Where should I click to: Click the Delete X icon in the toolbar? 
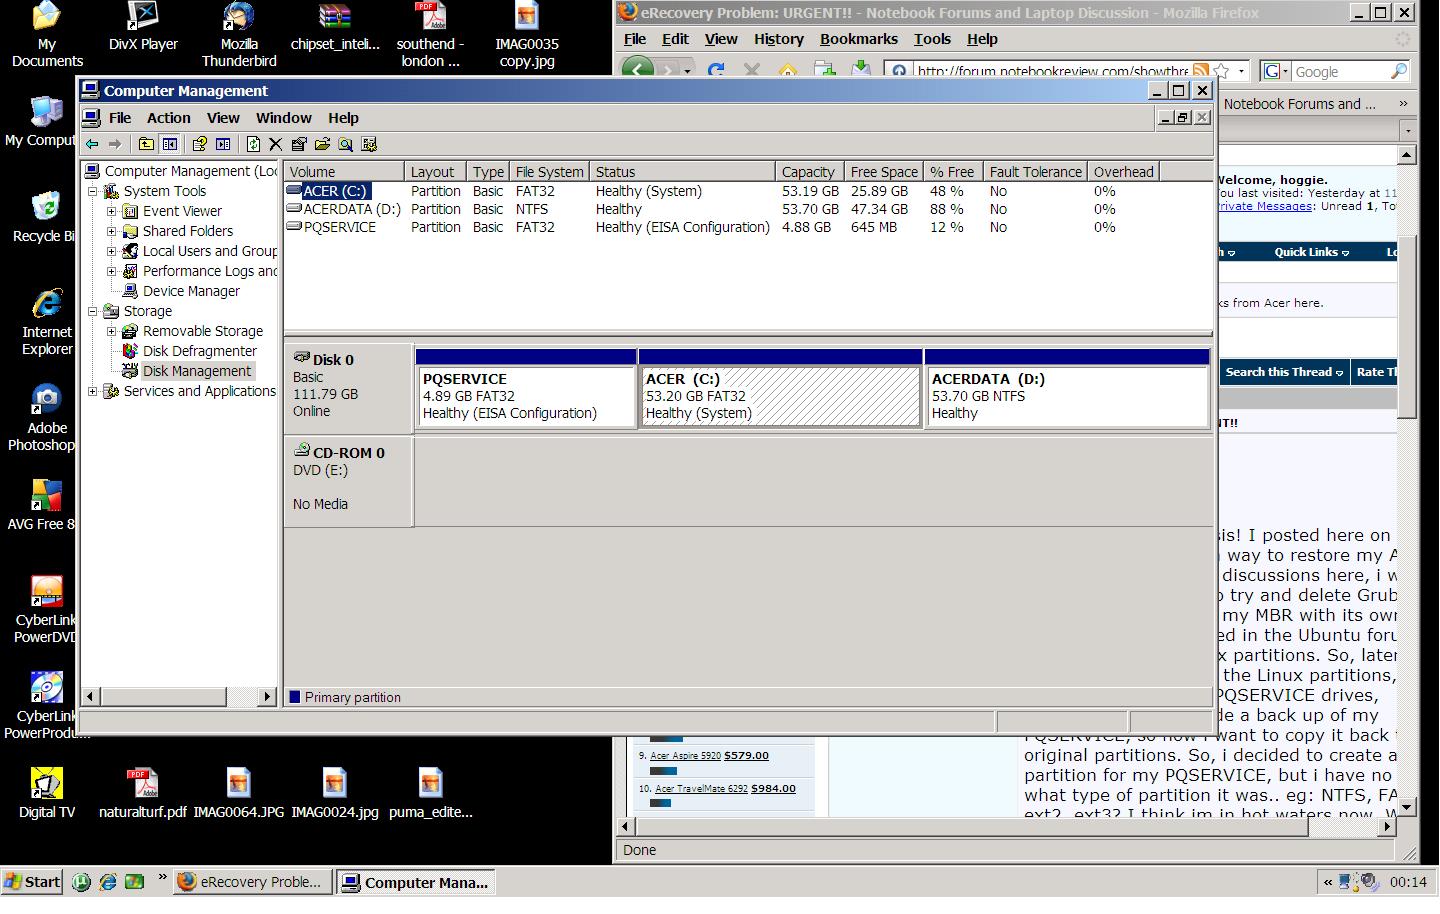click(x=276, y=145)
